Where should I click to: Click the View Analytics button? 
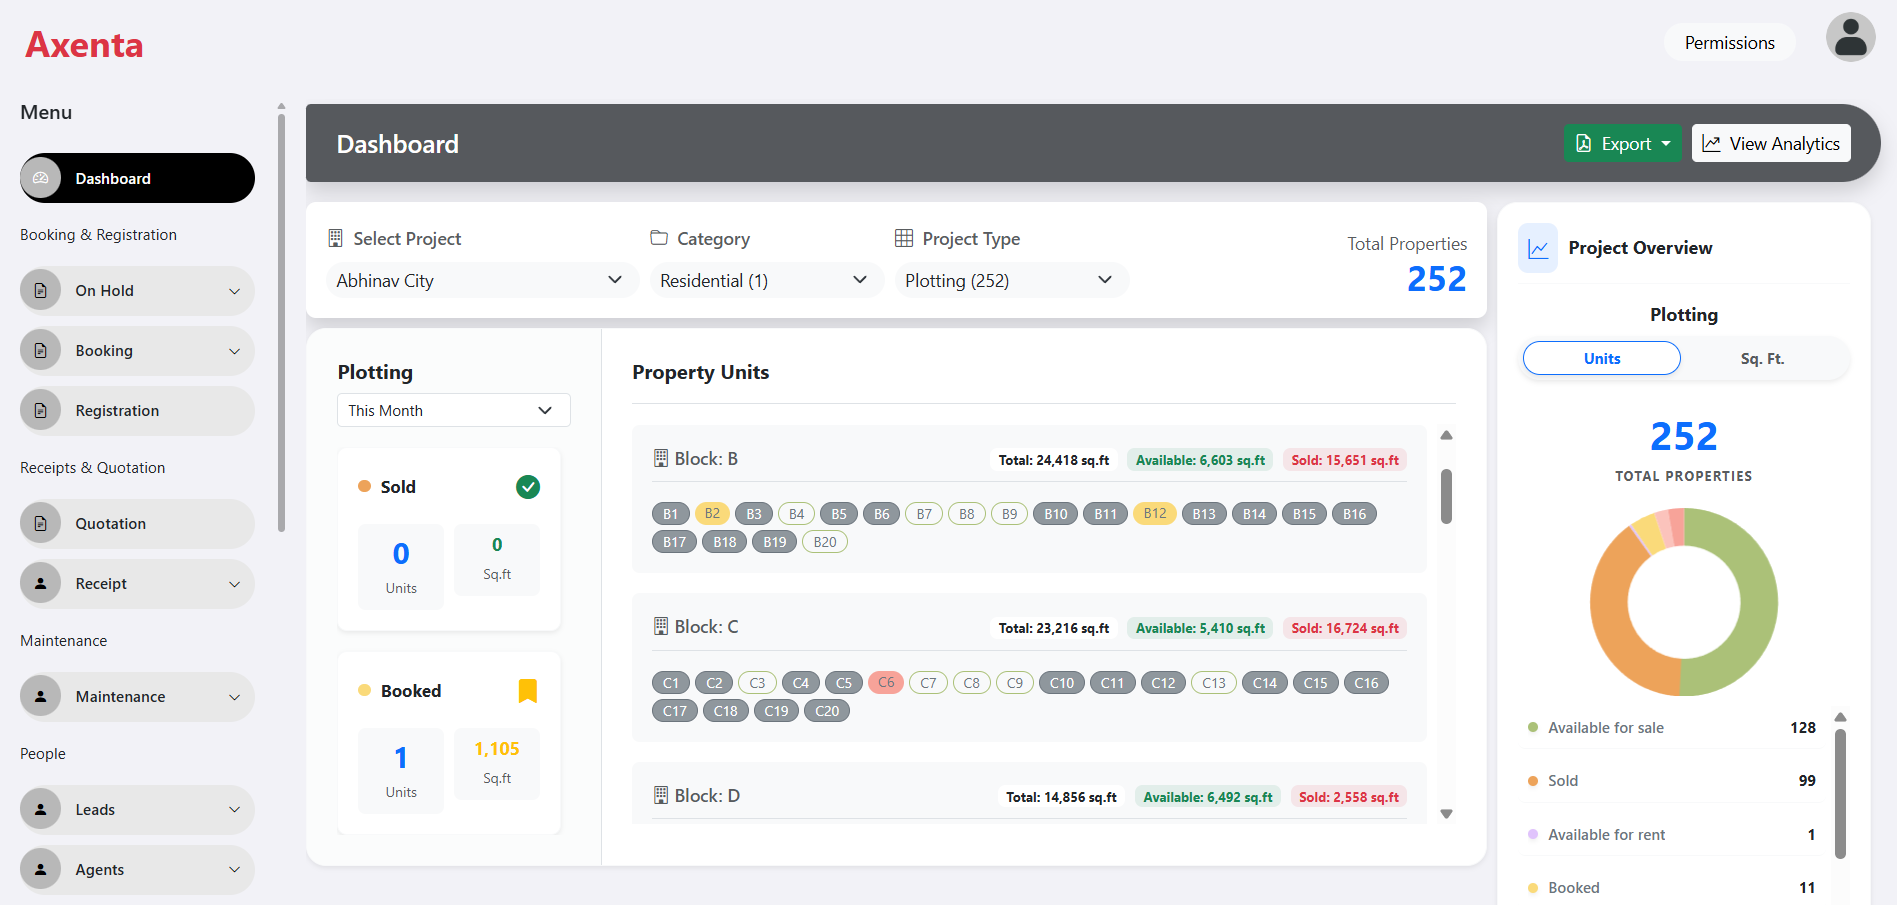pyautogui.click(x=1770, y=143)
